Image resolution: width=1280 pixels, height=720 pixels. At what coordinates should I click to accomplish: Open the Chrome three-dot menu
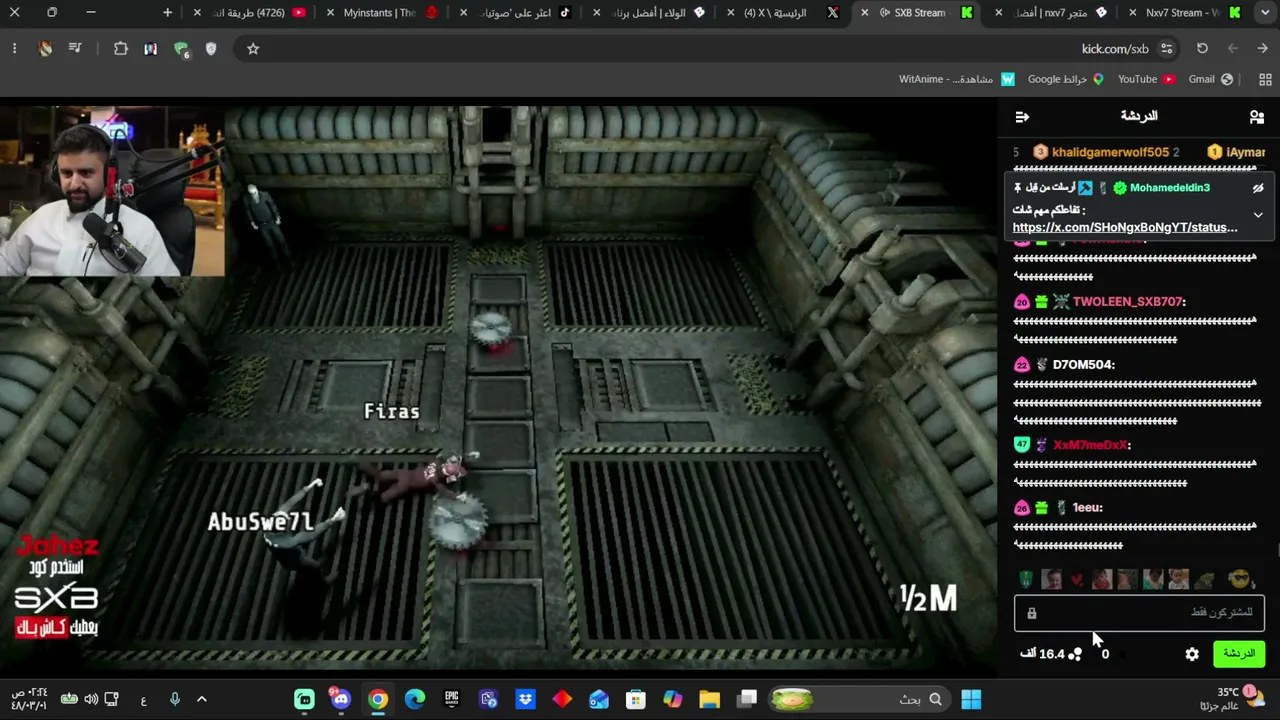14,49
